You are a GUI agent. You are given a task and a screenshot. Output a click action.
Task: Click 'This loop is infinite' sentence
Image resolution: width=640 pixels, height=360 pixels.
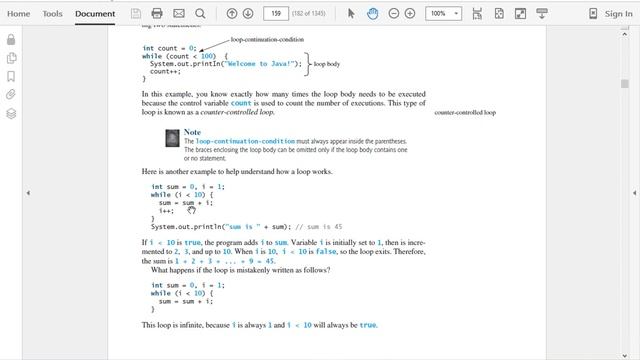260,325
